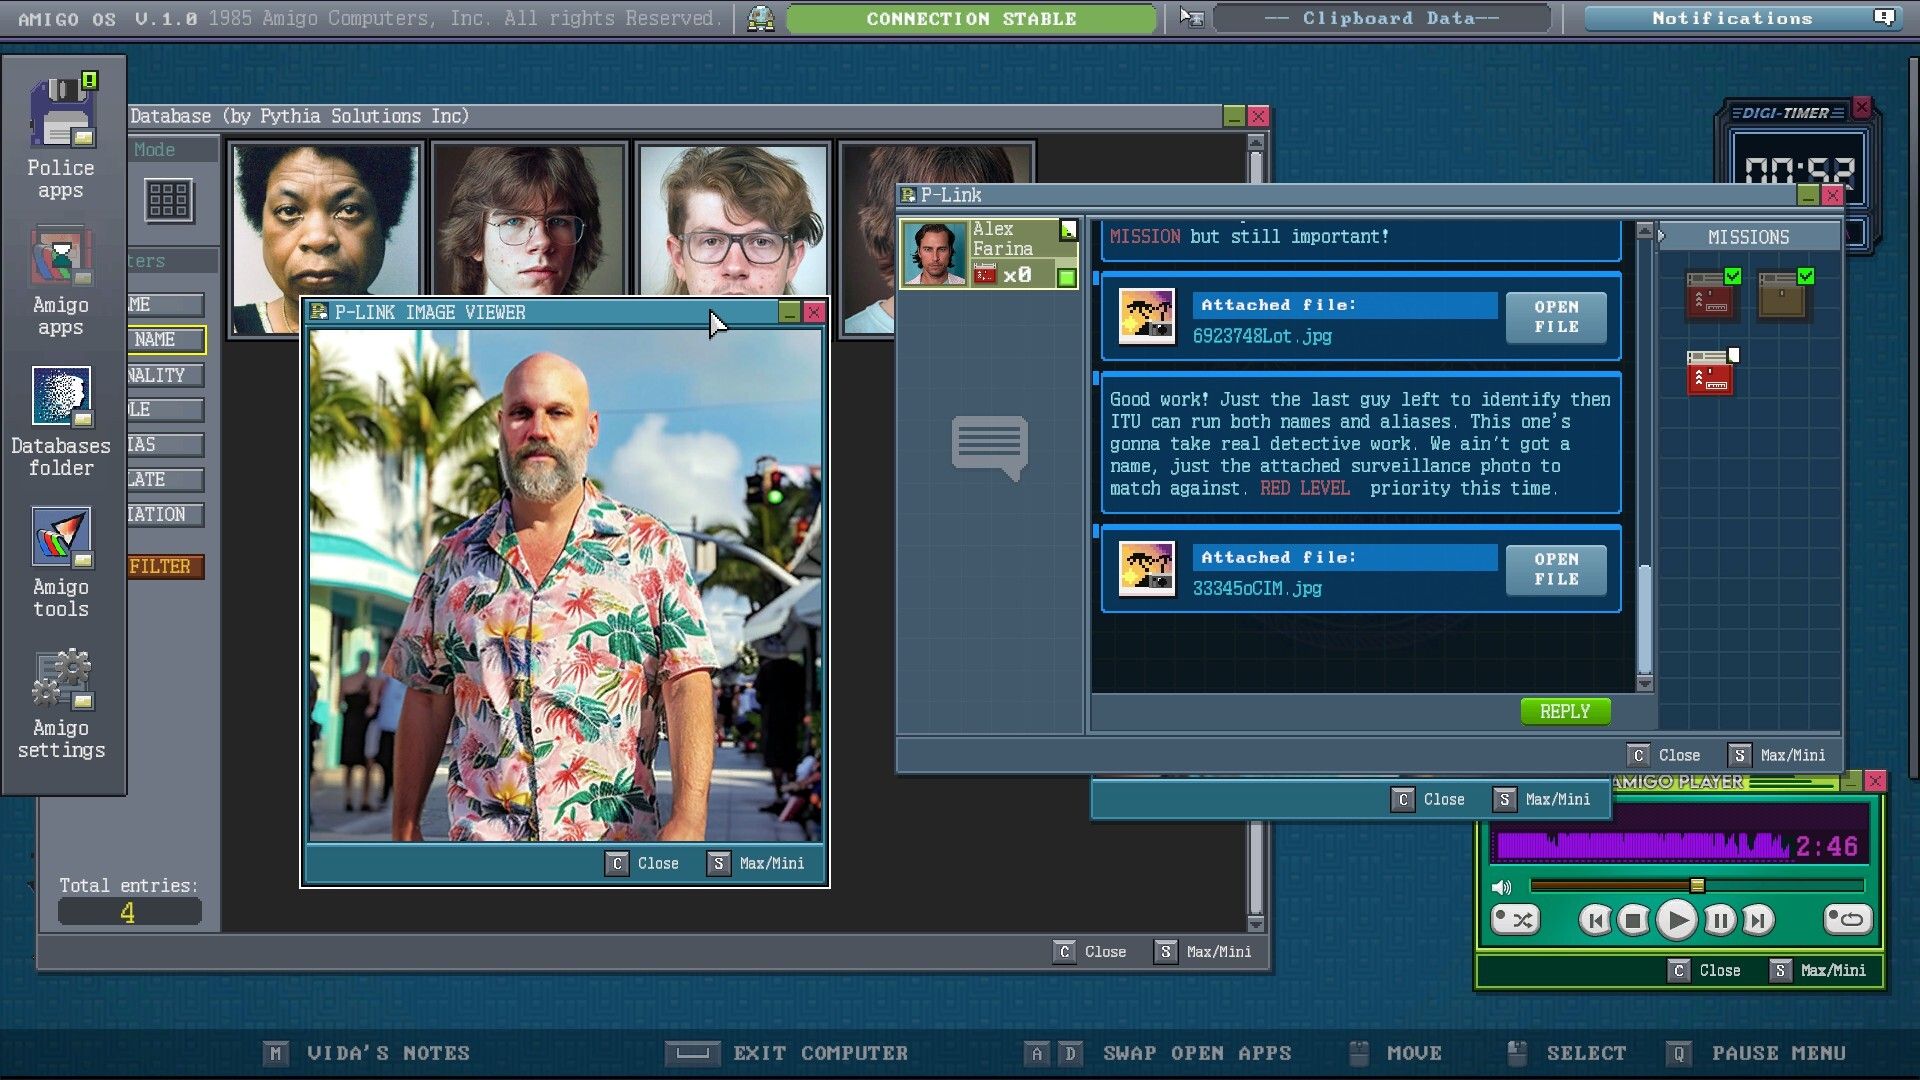The height and width of the screenshot is (1080, 1920).
Task: Select the Alex Farina contact
Action: (x=988, y=254)
